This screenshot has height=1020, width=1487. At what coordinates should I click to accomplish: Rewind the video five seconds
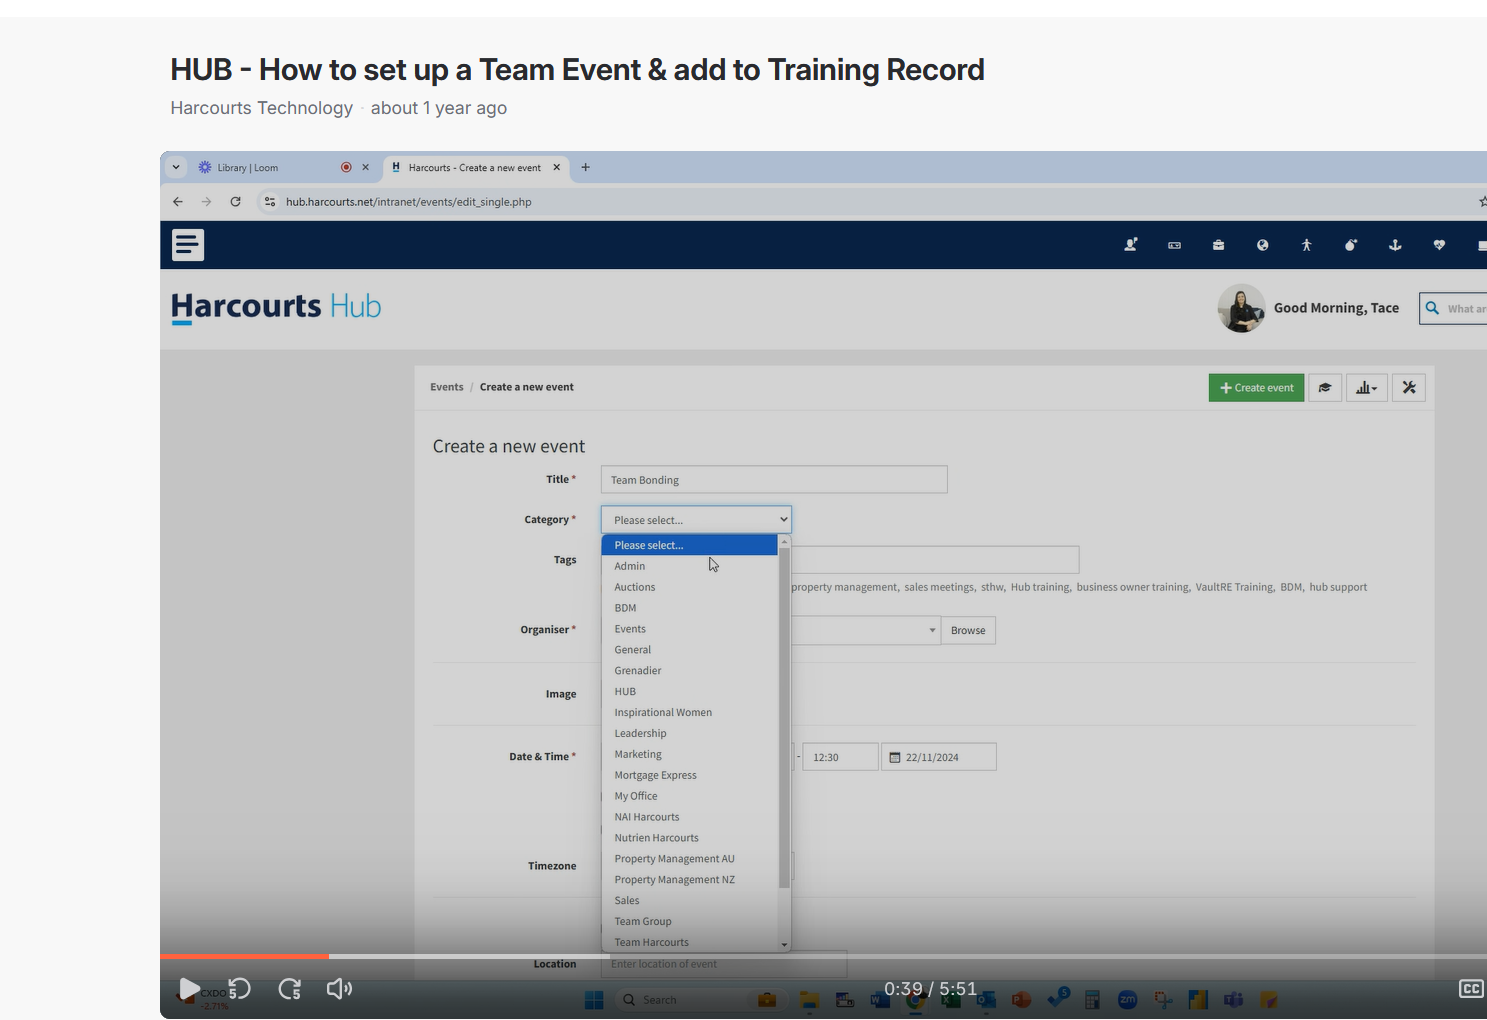click(240, 989)
